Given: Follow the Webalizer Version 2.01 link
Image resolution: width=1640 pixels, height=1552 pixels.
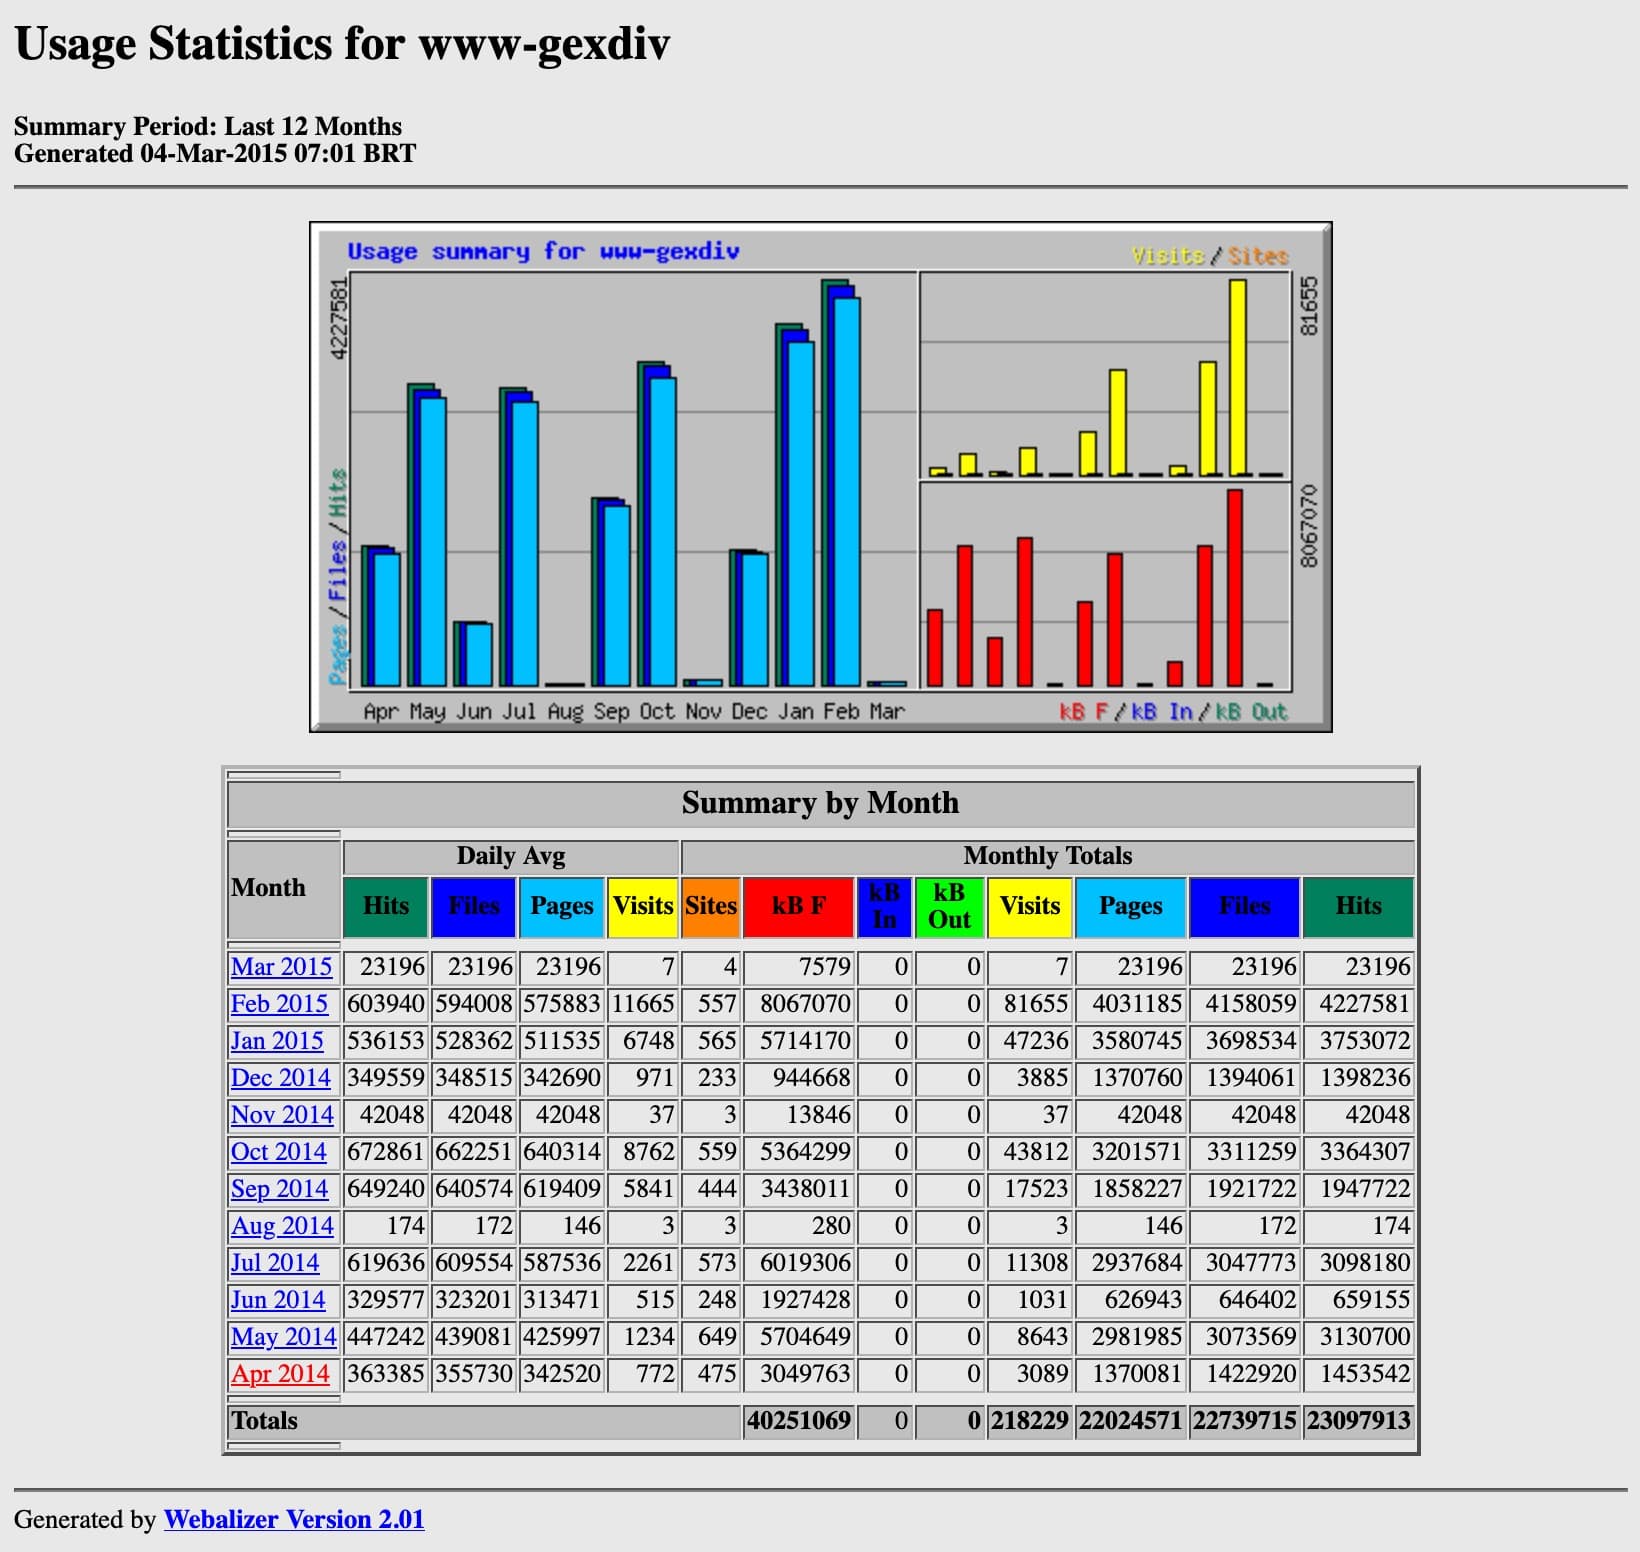Looking at the screenshot, I should click(x=294, y=1519).
